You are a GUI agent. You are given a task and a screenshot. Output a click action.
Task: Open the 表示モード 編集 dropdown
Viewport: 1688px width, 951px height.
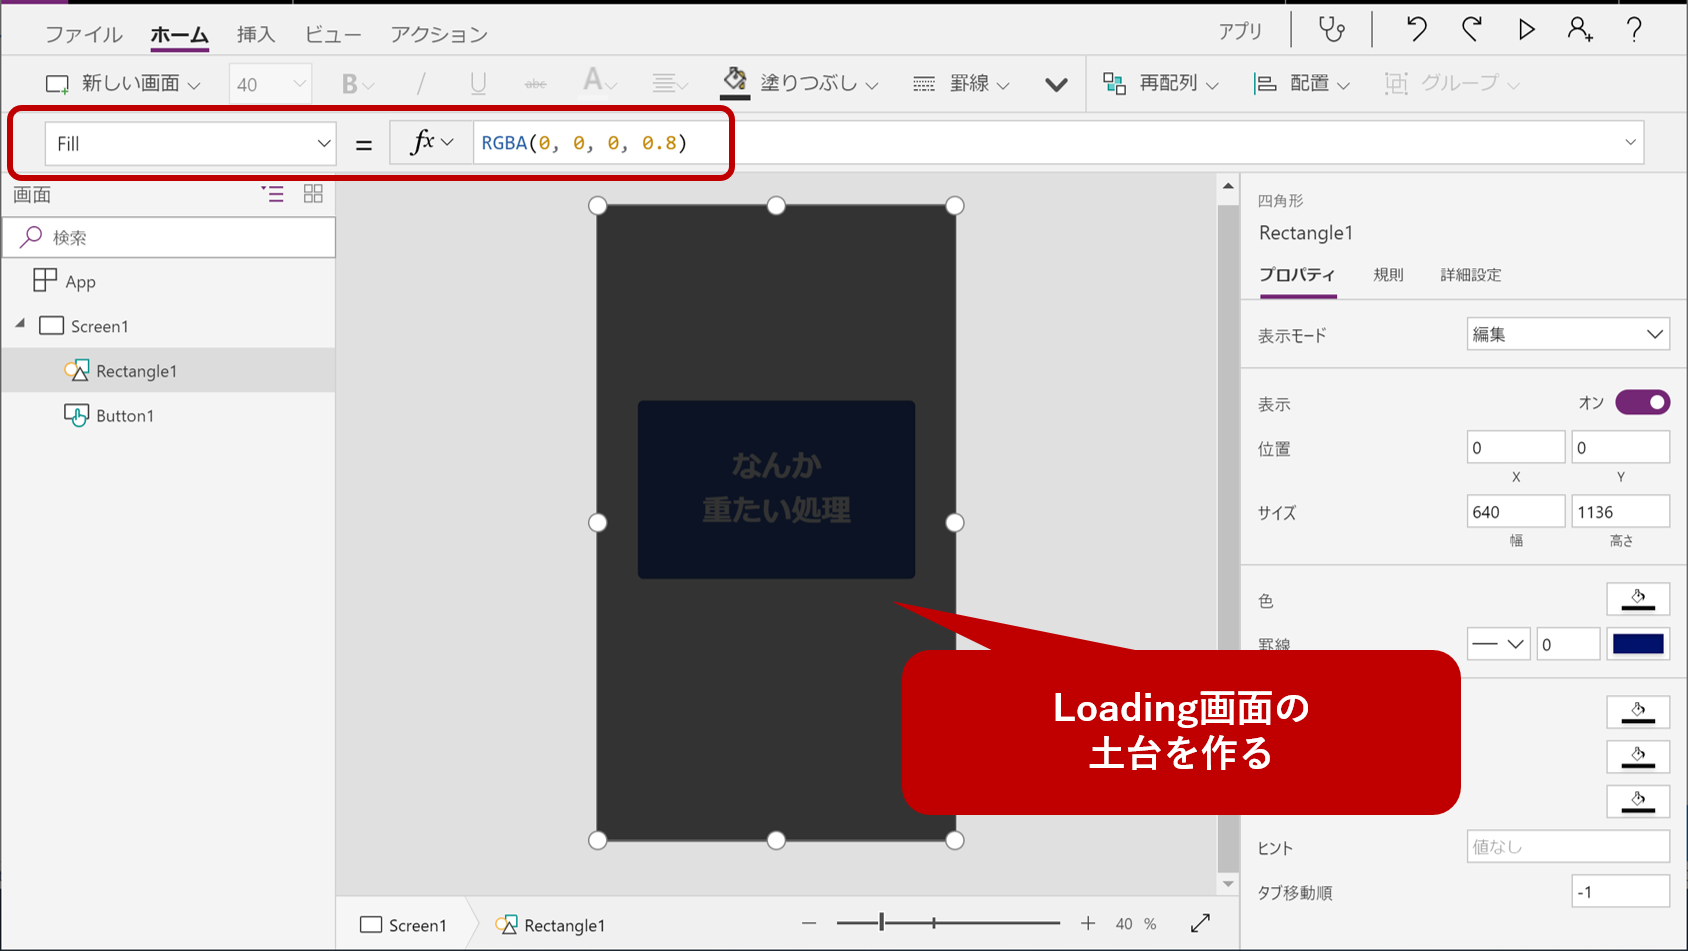pyautogui.click(x=1567, y=334)
